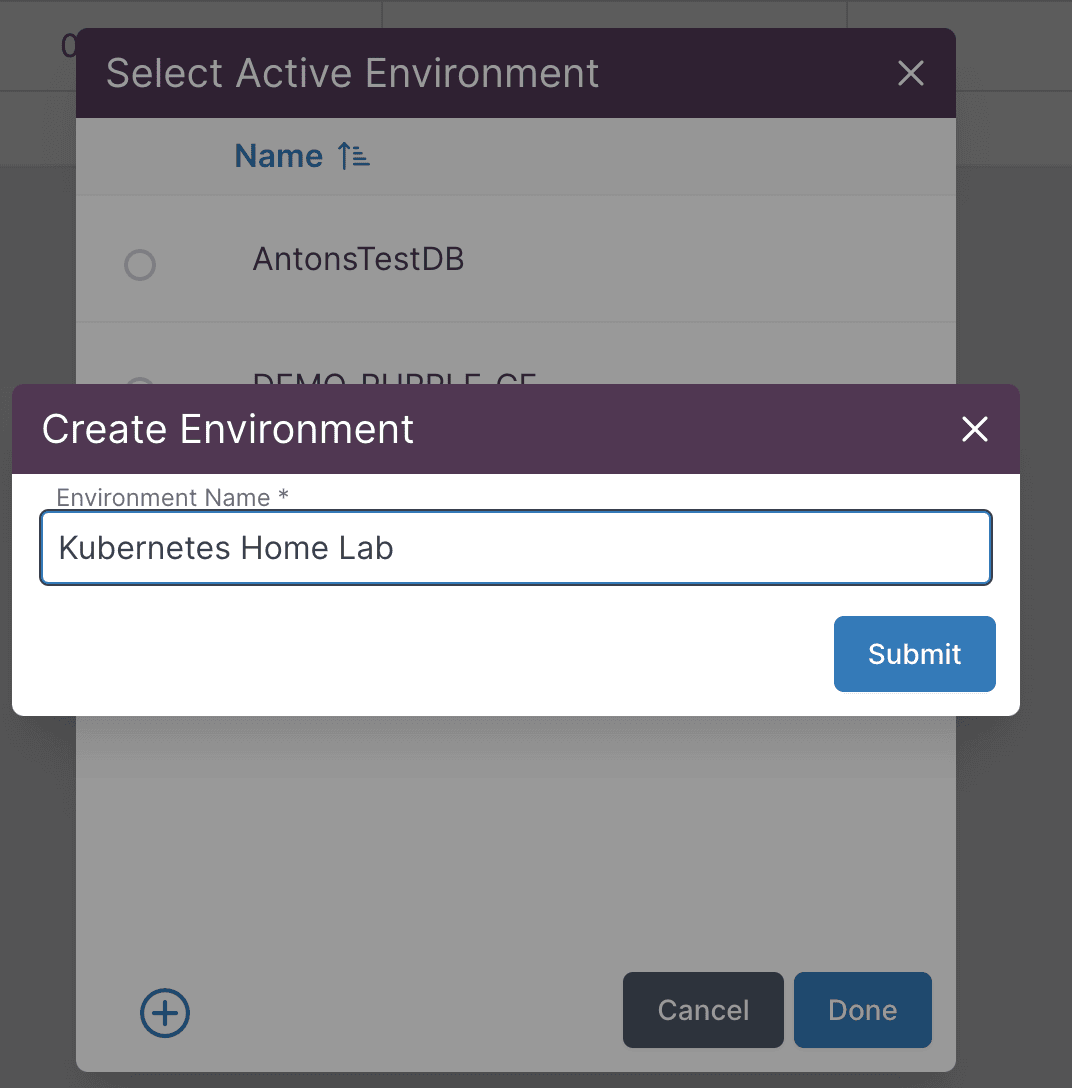Viewport: 1072px width, 1088px height.
Task: Close the Select Active Environment dialog
Action: (910, 73)
